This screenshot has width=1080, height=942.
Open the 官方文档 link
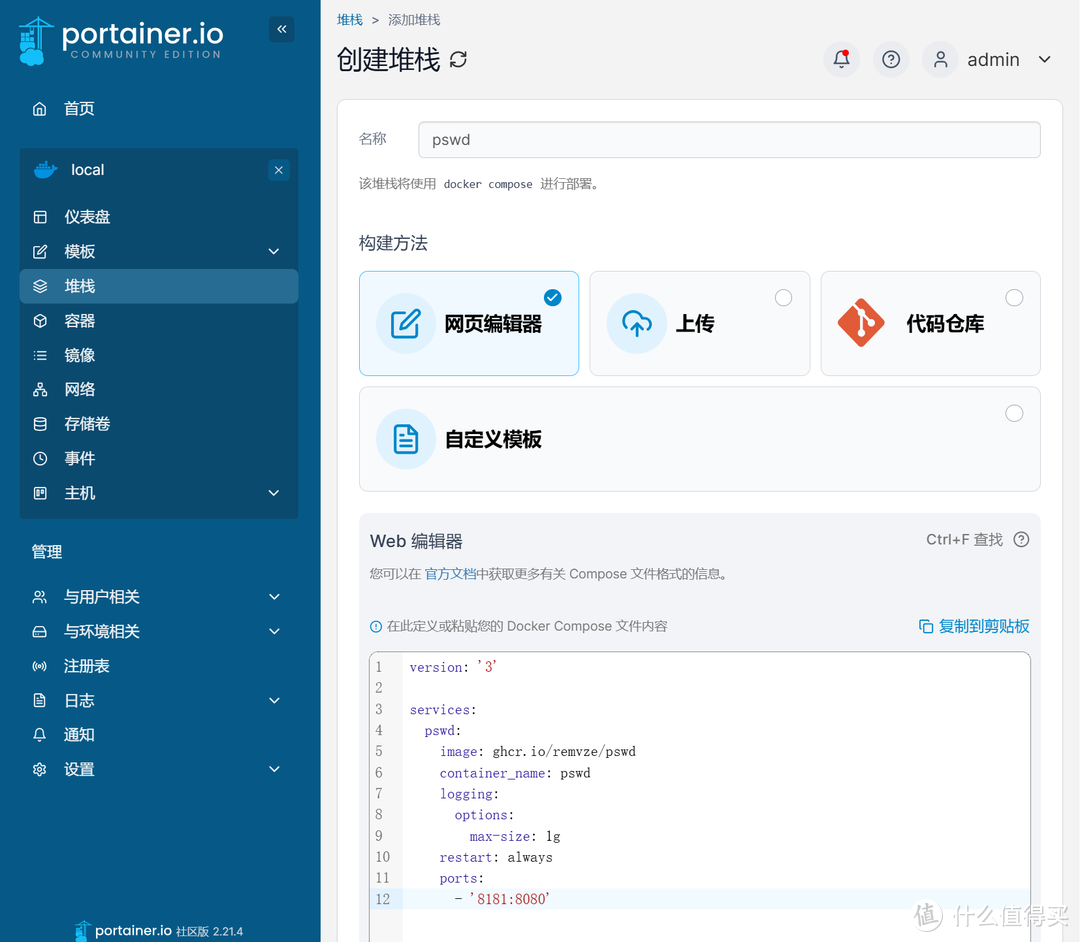tap(450, 574)
